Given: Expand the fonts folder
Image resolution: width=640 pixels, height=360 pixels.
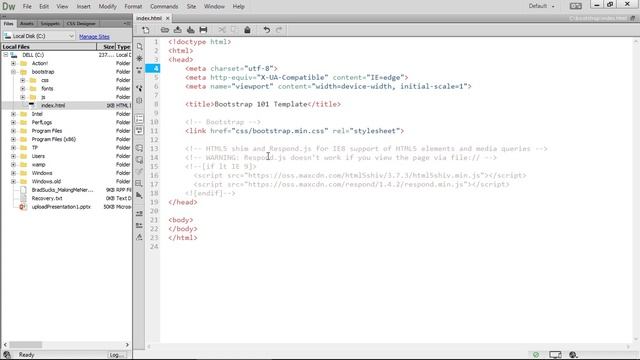Looking at the screenshot, I should tap(23, 89).
